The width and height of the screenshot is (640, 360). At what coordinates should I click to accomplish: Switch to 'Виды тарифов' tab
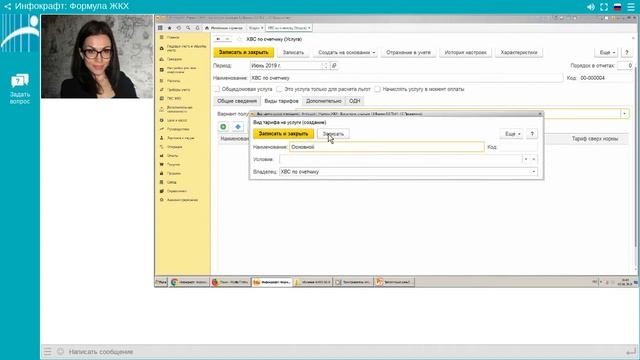(281, 101)
